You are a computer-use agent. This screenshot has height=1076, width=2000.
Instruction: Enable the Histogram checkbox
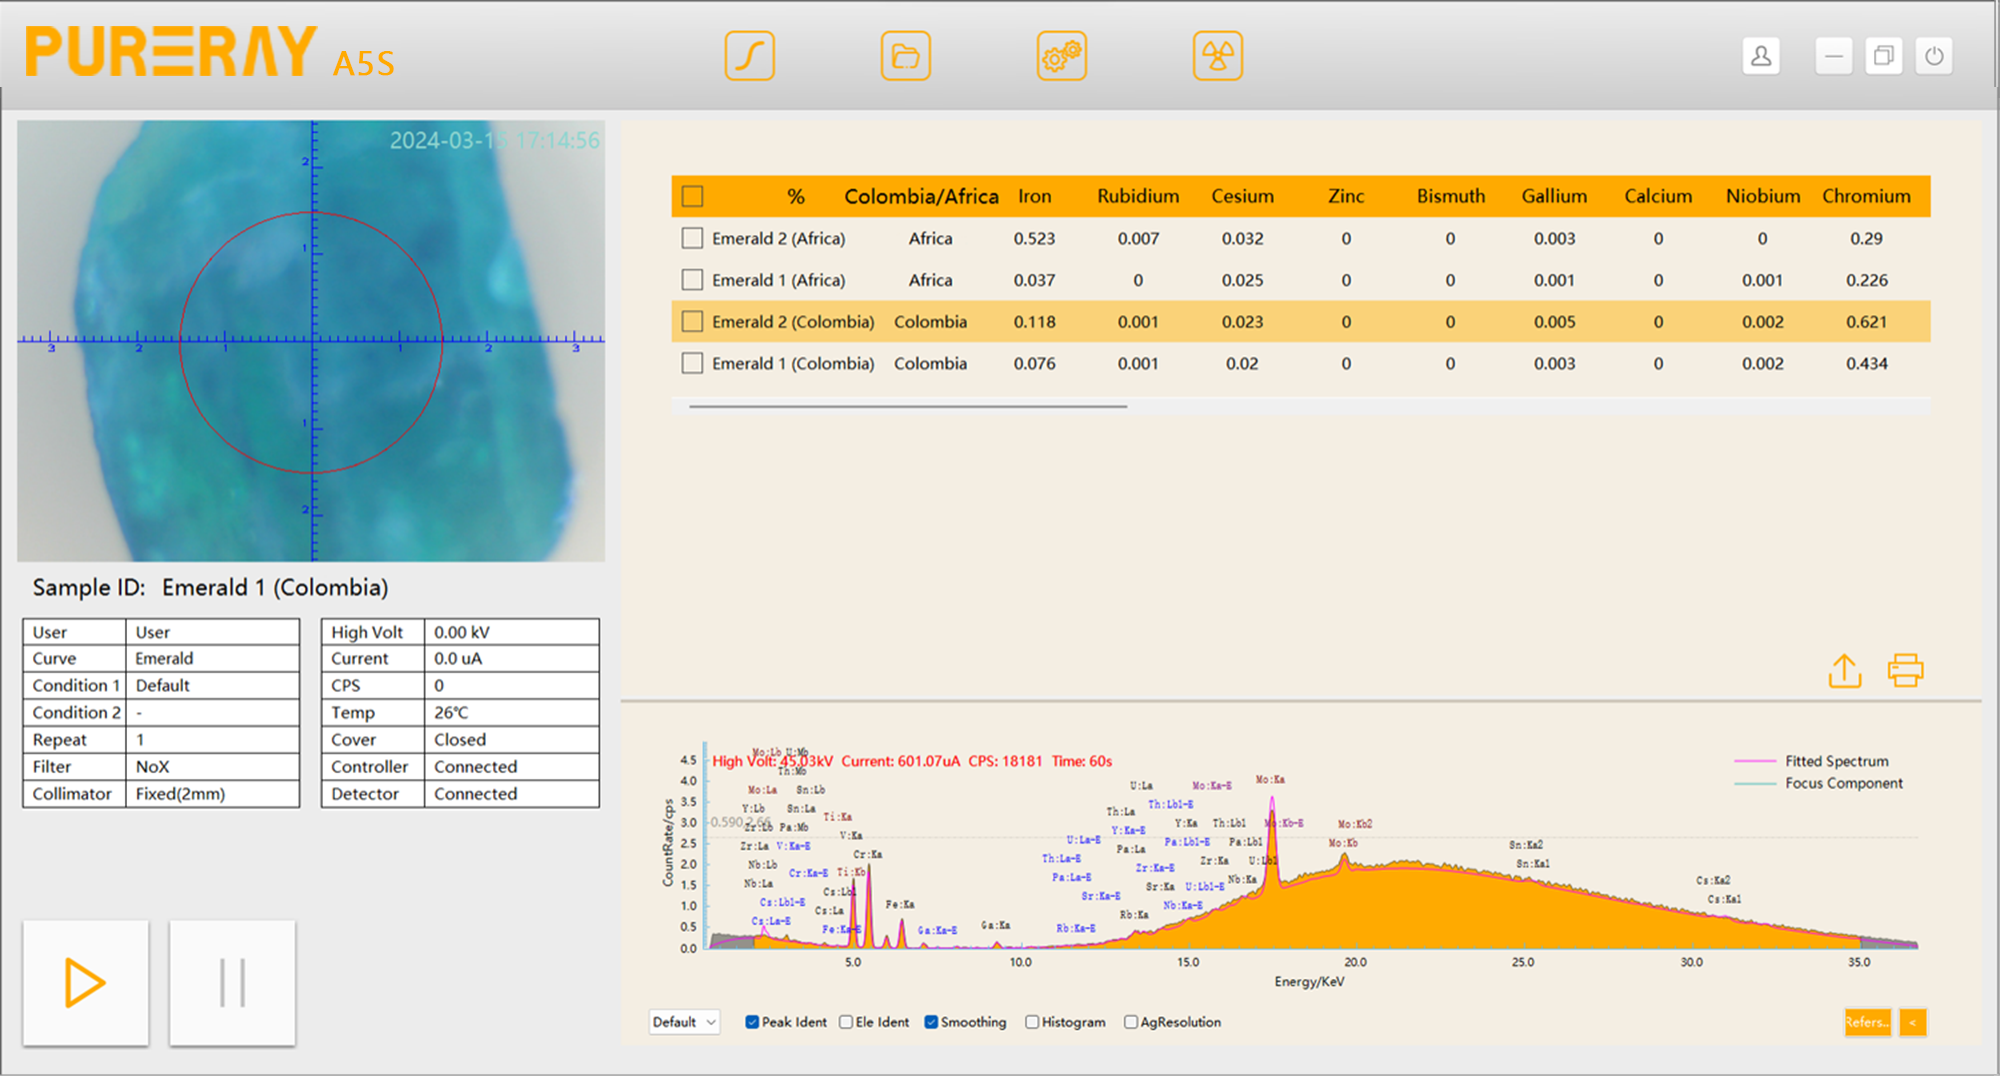pyautogui.click(x=1032, y=1022)
